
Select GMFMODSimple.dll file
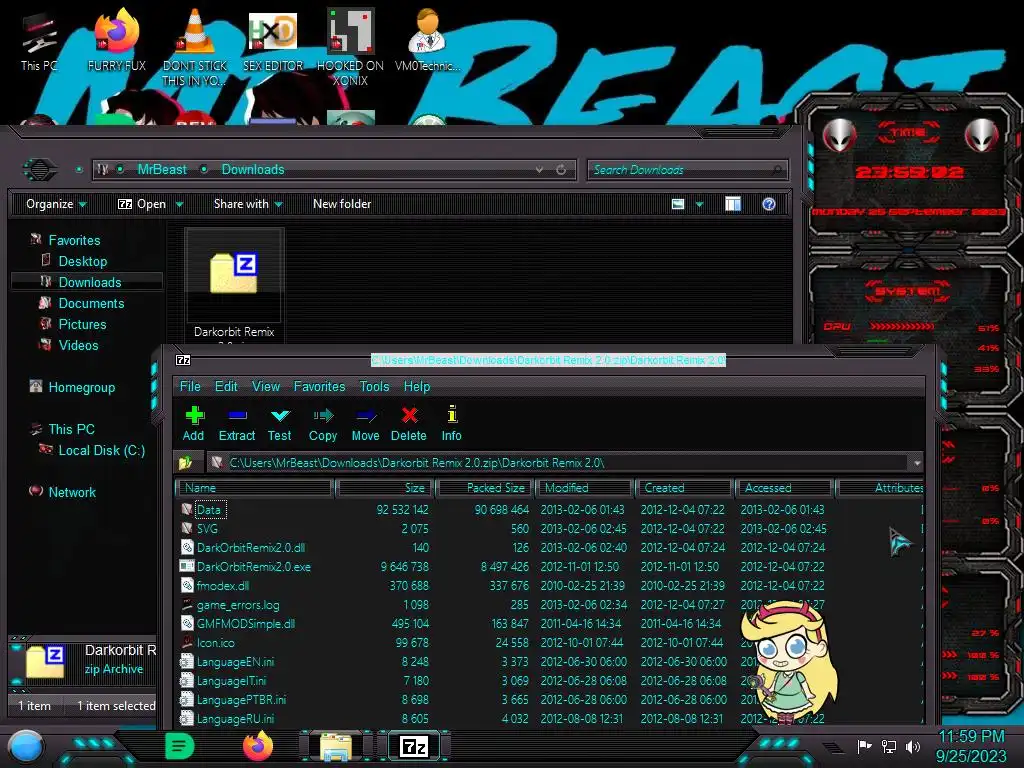[246, 624]
